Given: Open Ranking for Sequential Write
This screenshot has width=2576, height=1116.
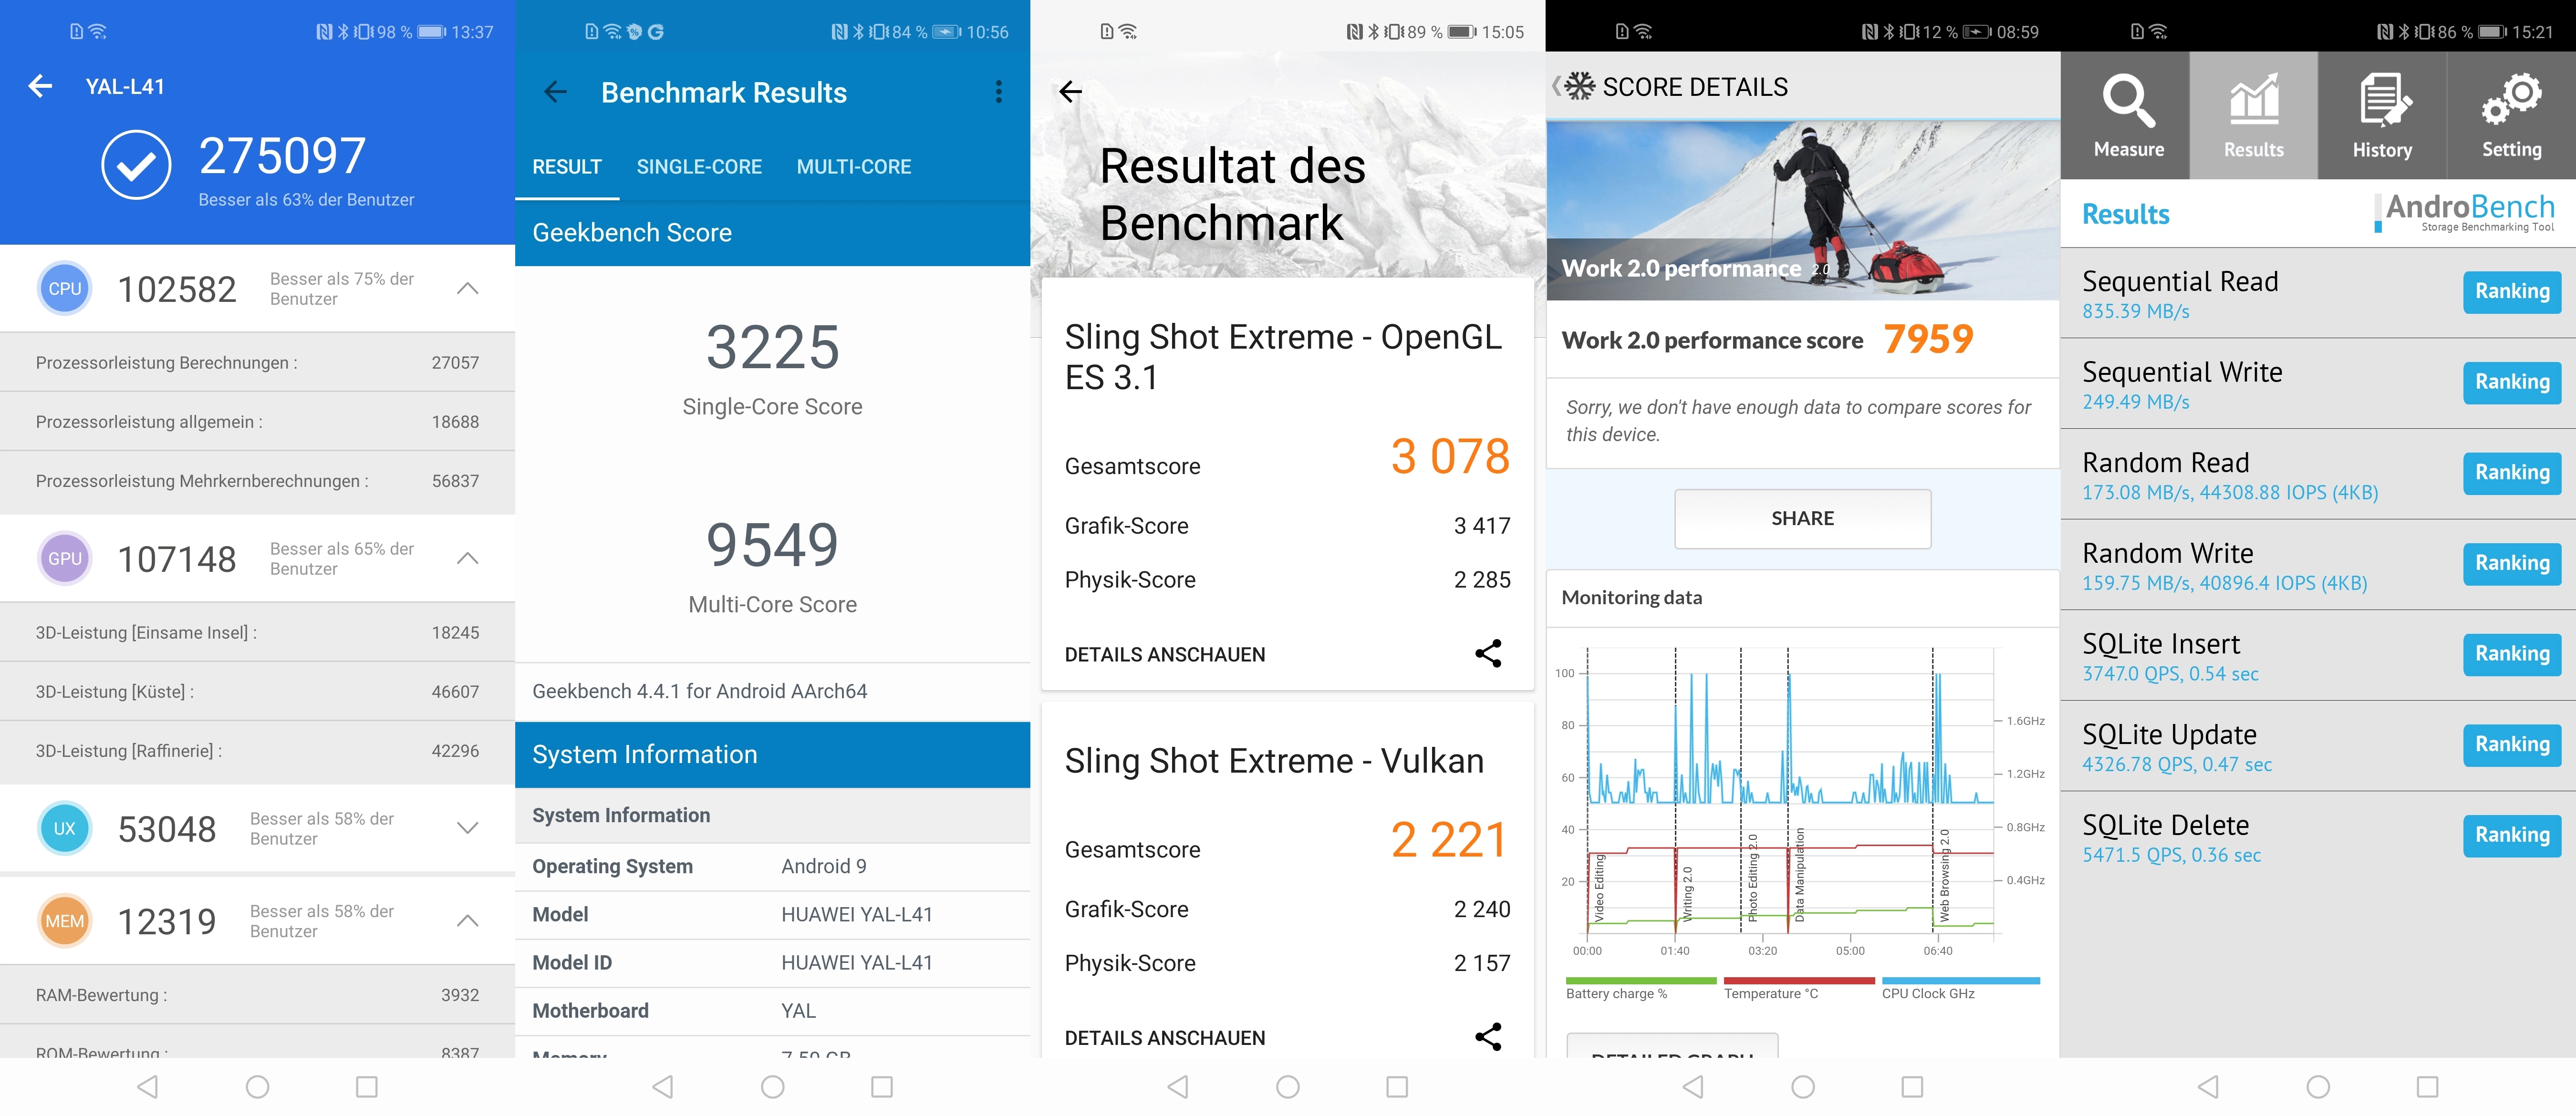Looking at the screenshot, I should tap(2512, 383).
